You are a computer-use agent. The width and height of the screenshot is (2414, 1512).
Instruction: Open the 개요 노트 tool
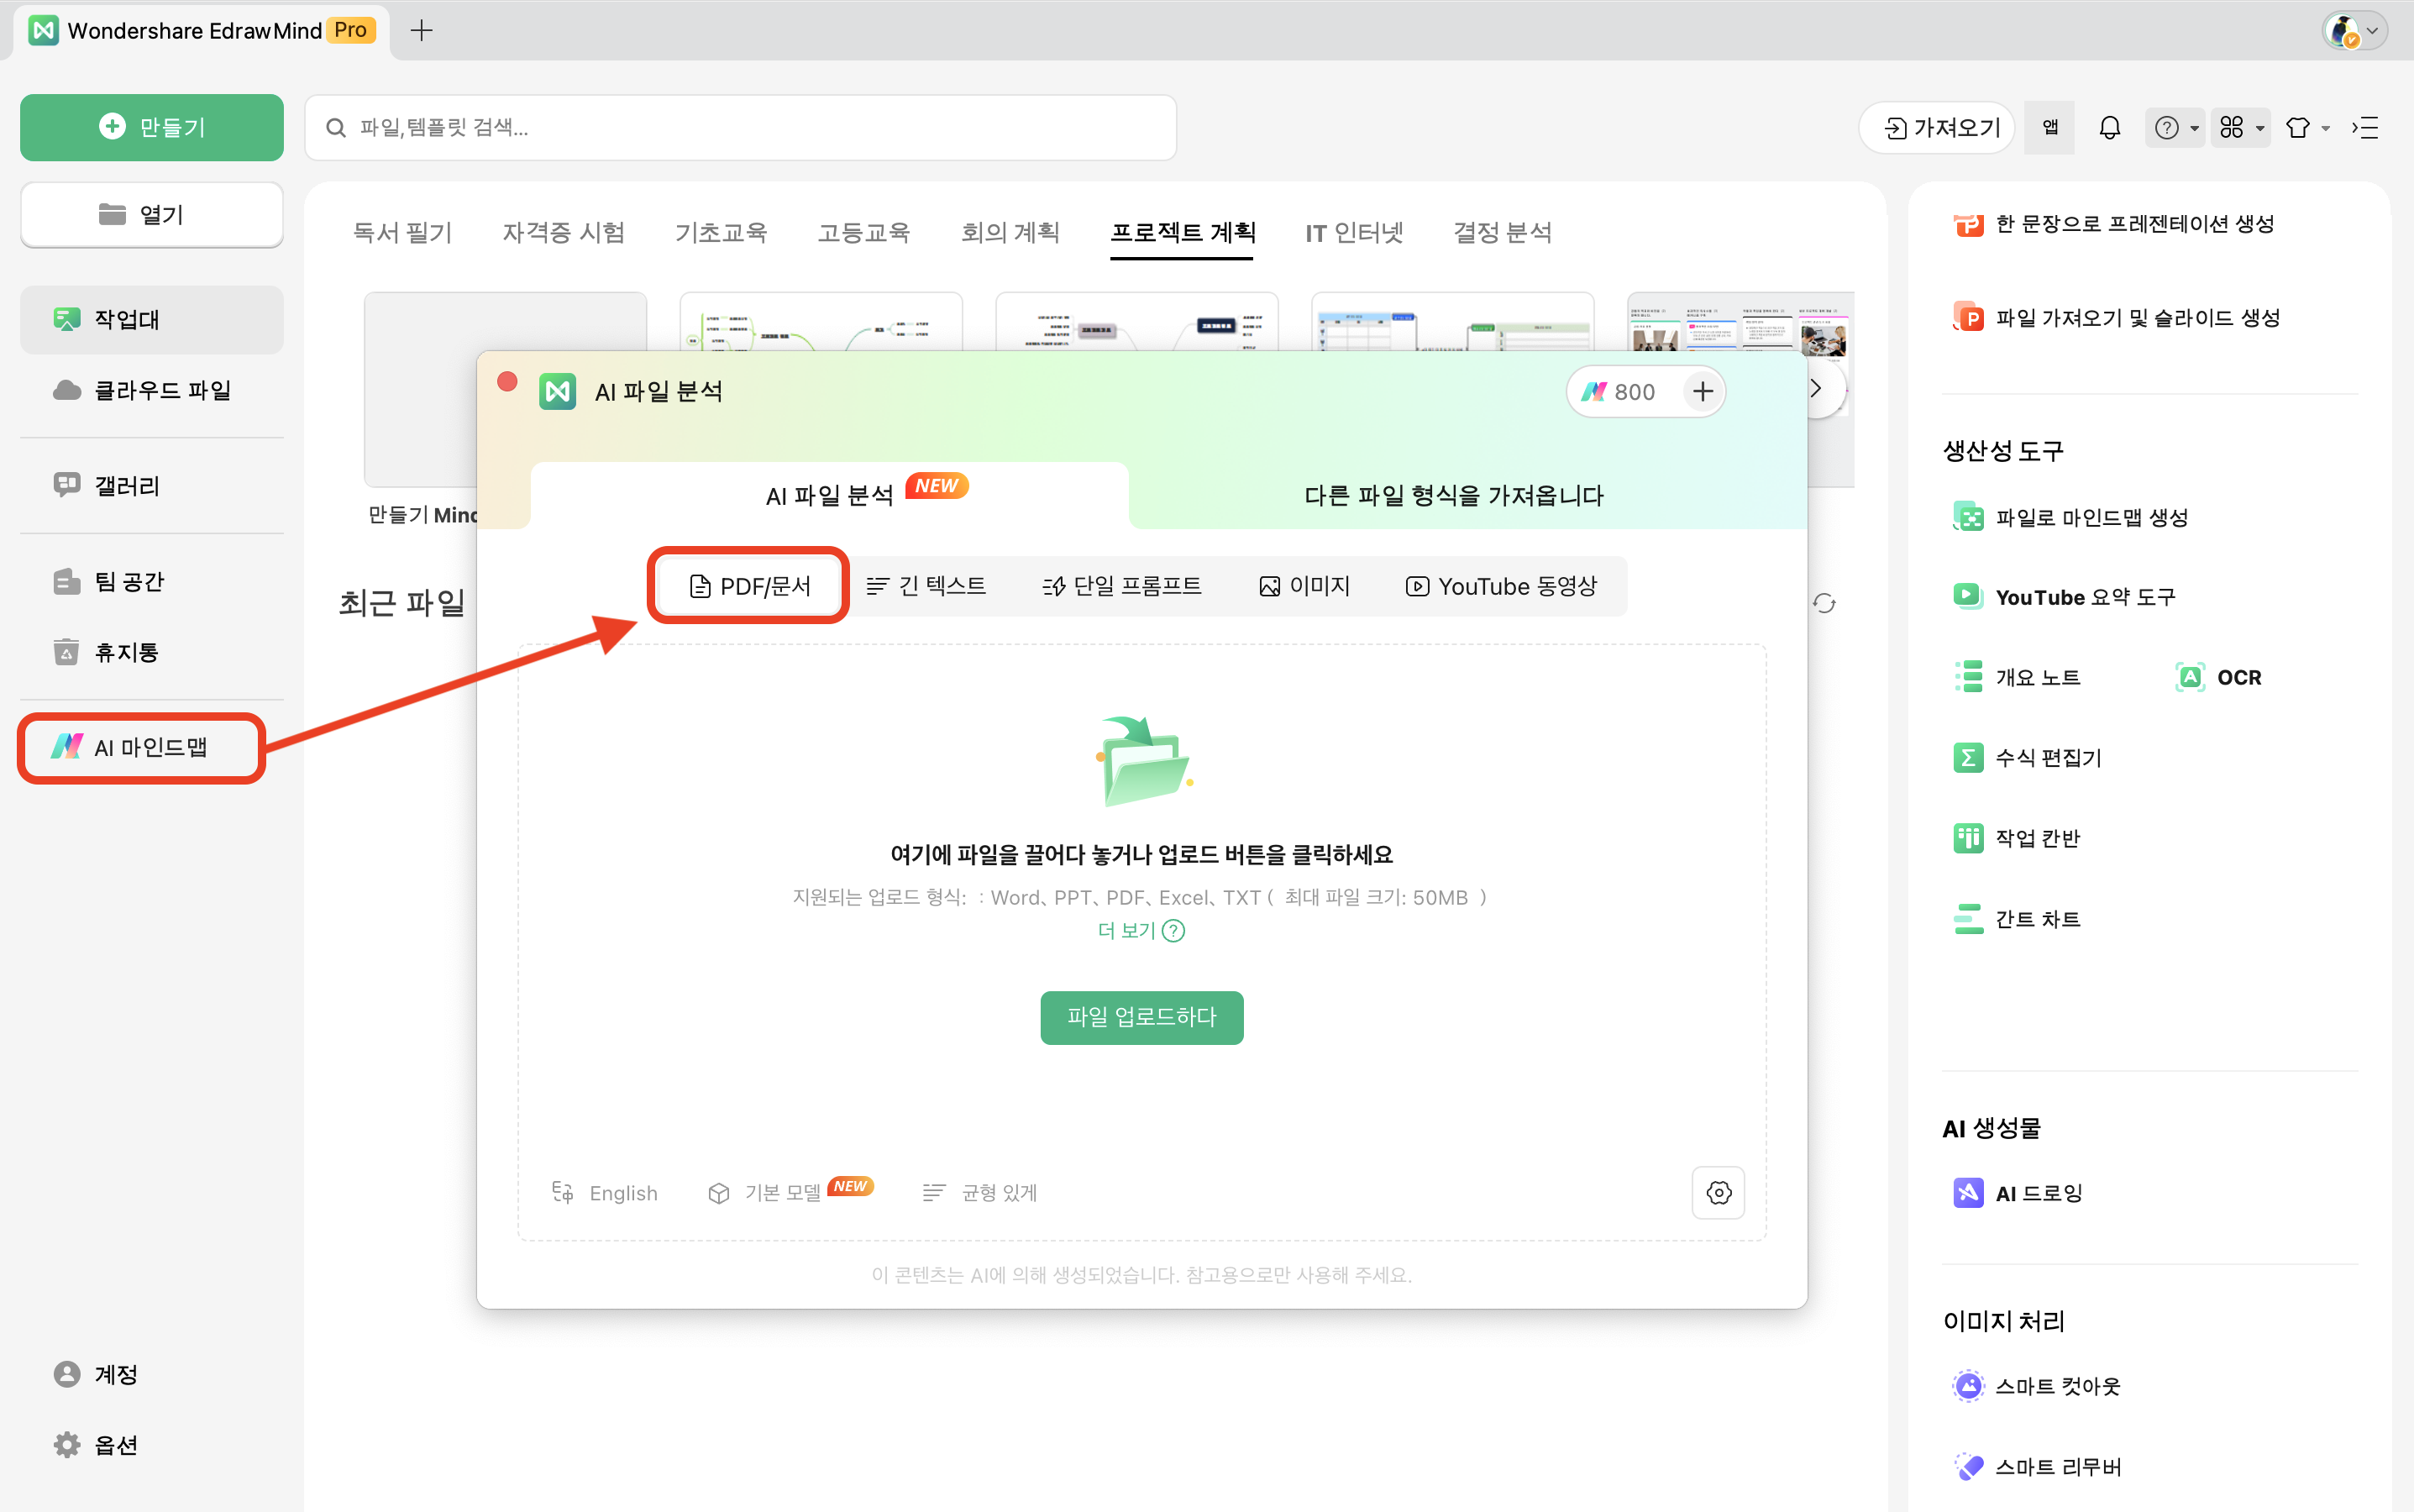coord(2034,676)
